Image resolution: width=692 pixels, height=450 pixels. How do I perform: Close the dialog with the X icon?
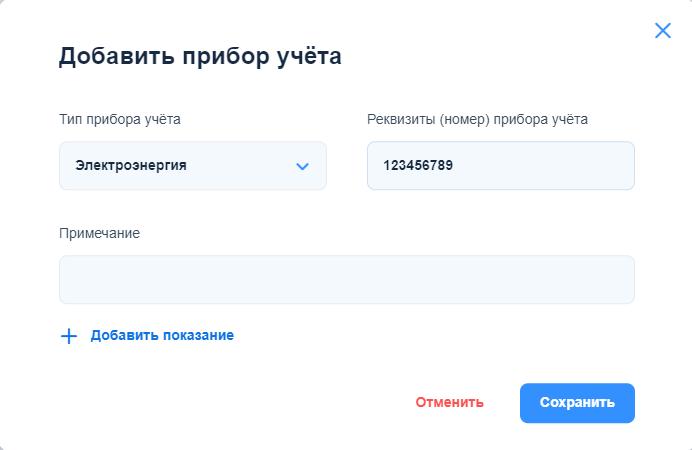(x=662, y=30)
